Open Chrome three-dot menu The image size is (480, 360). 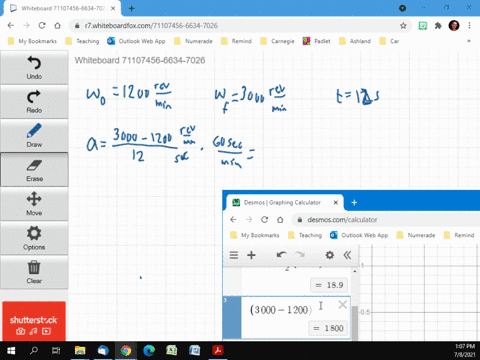469,26
